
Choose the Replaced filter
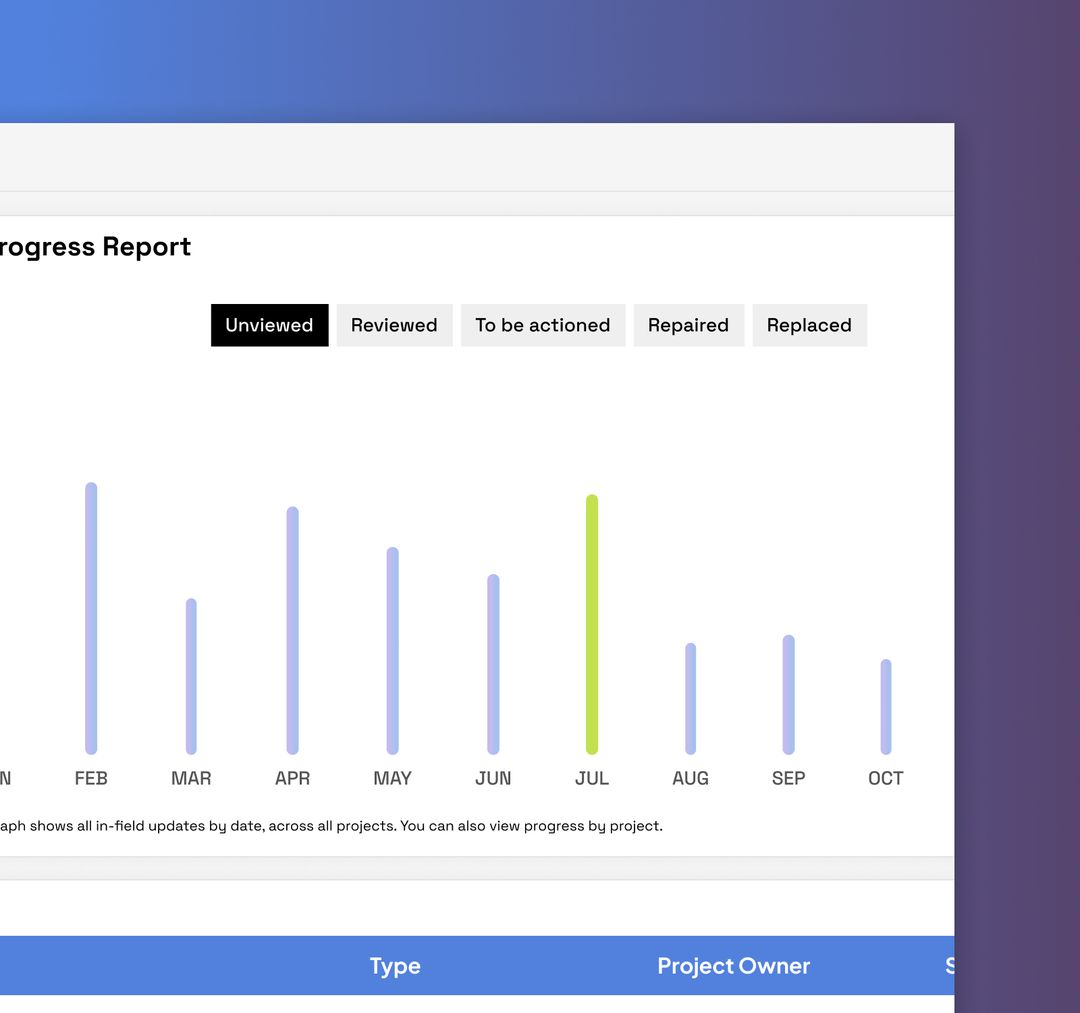810,325
